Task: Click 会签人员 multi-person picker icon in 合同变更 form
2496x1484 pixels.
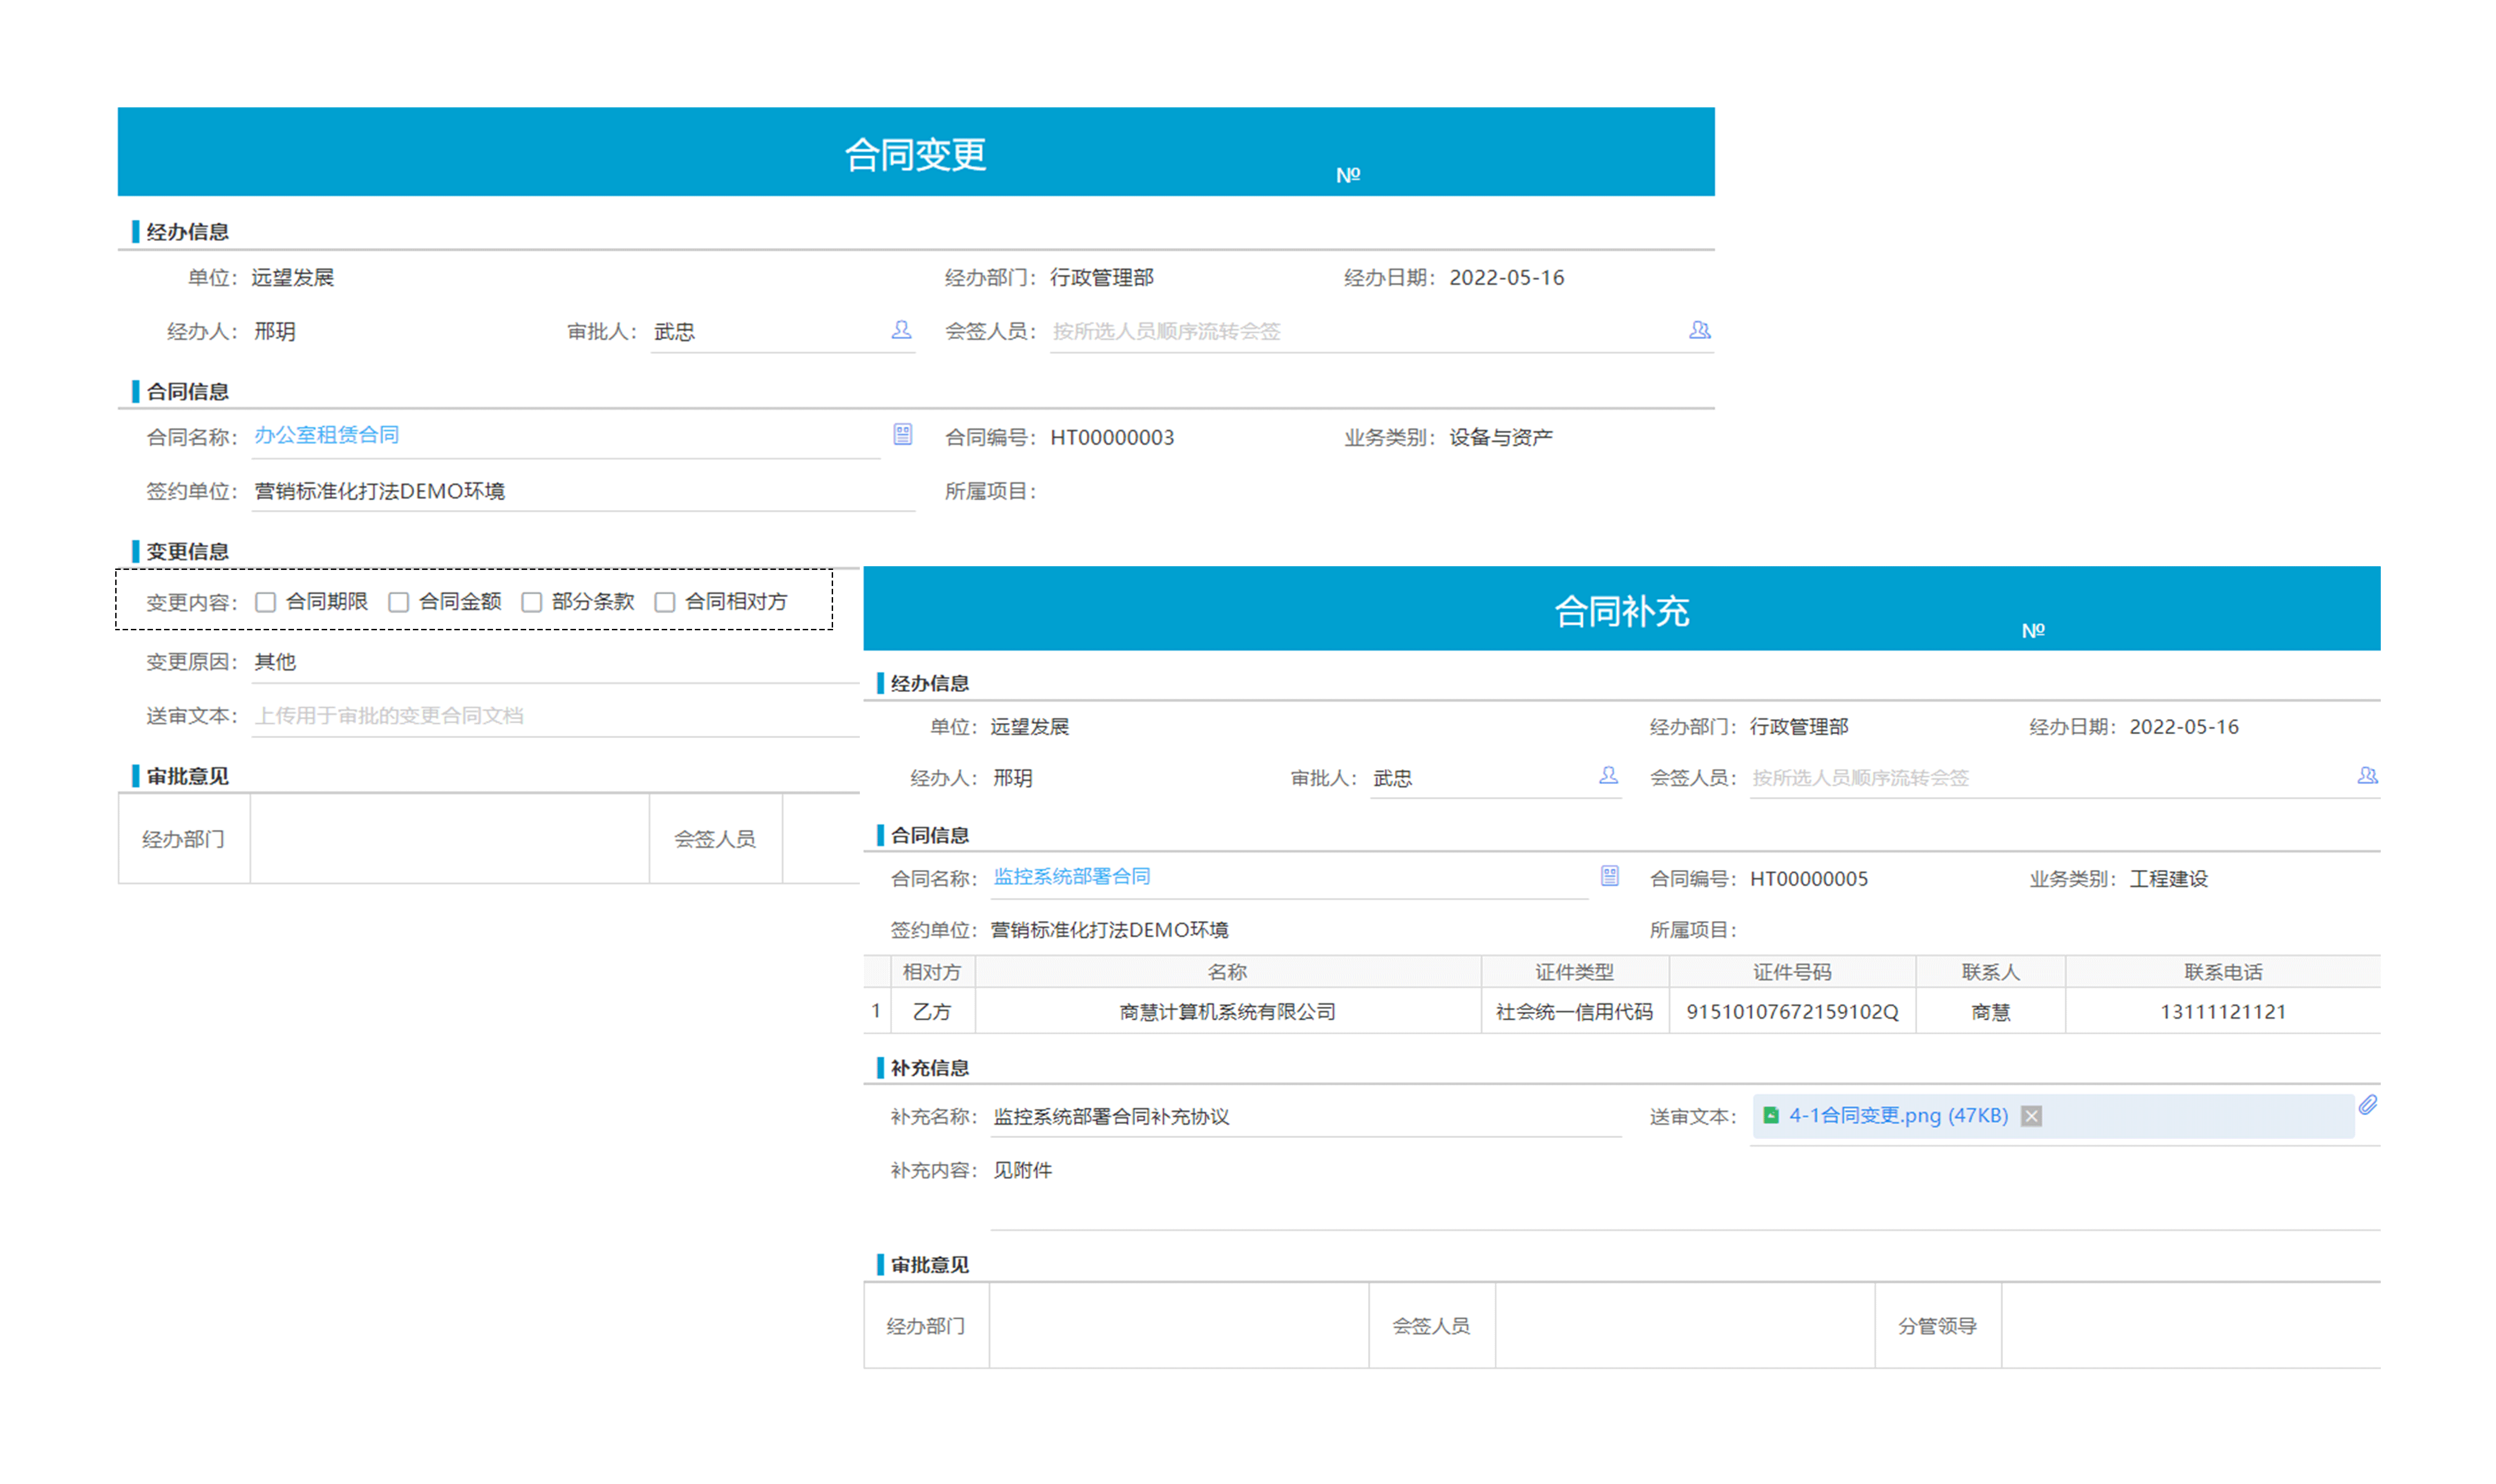Action: 1699,330
